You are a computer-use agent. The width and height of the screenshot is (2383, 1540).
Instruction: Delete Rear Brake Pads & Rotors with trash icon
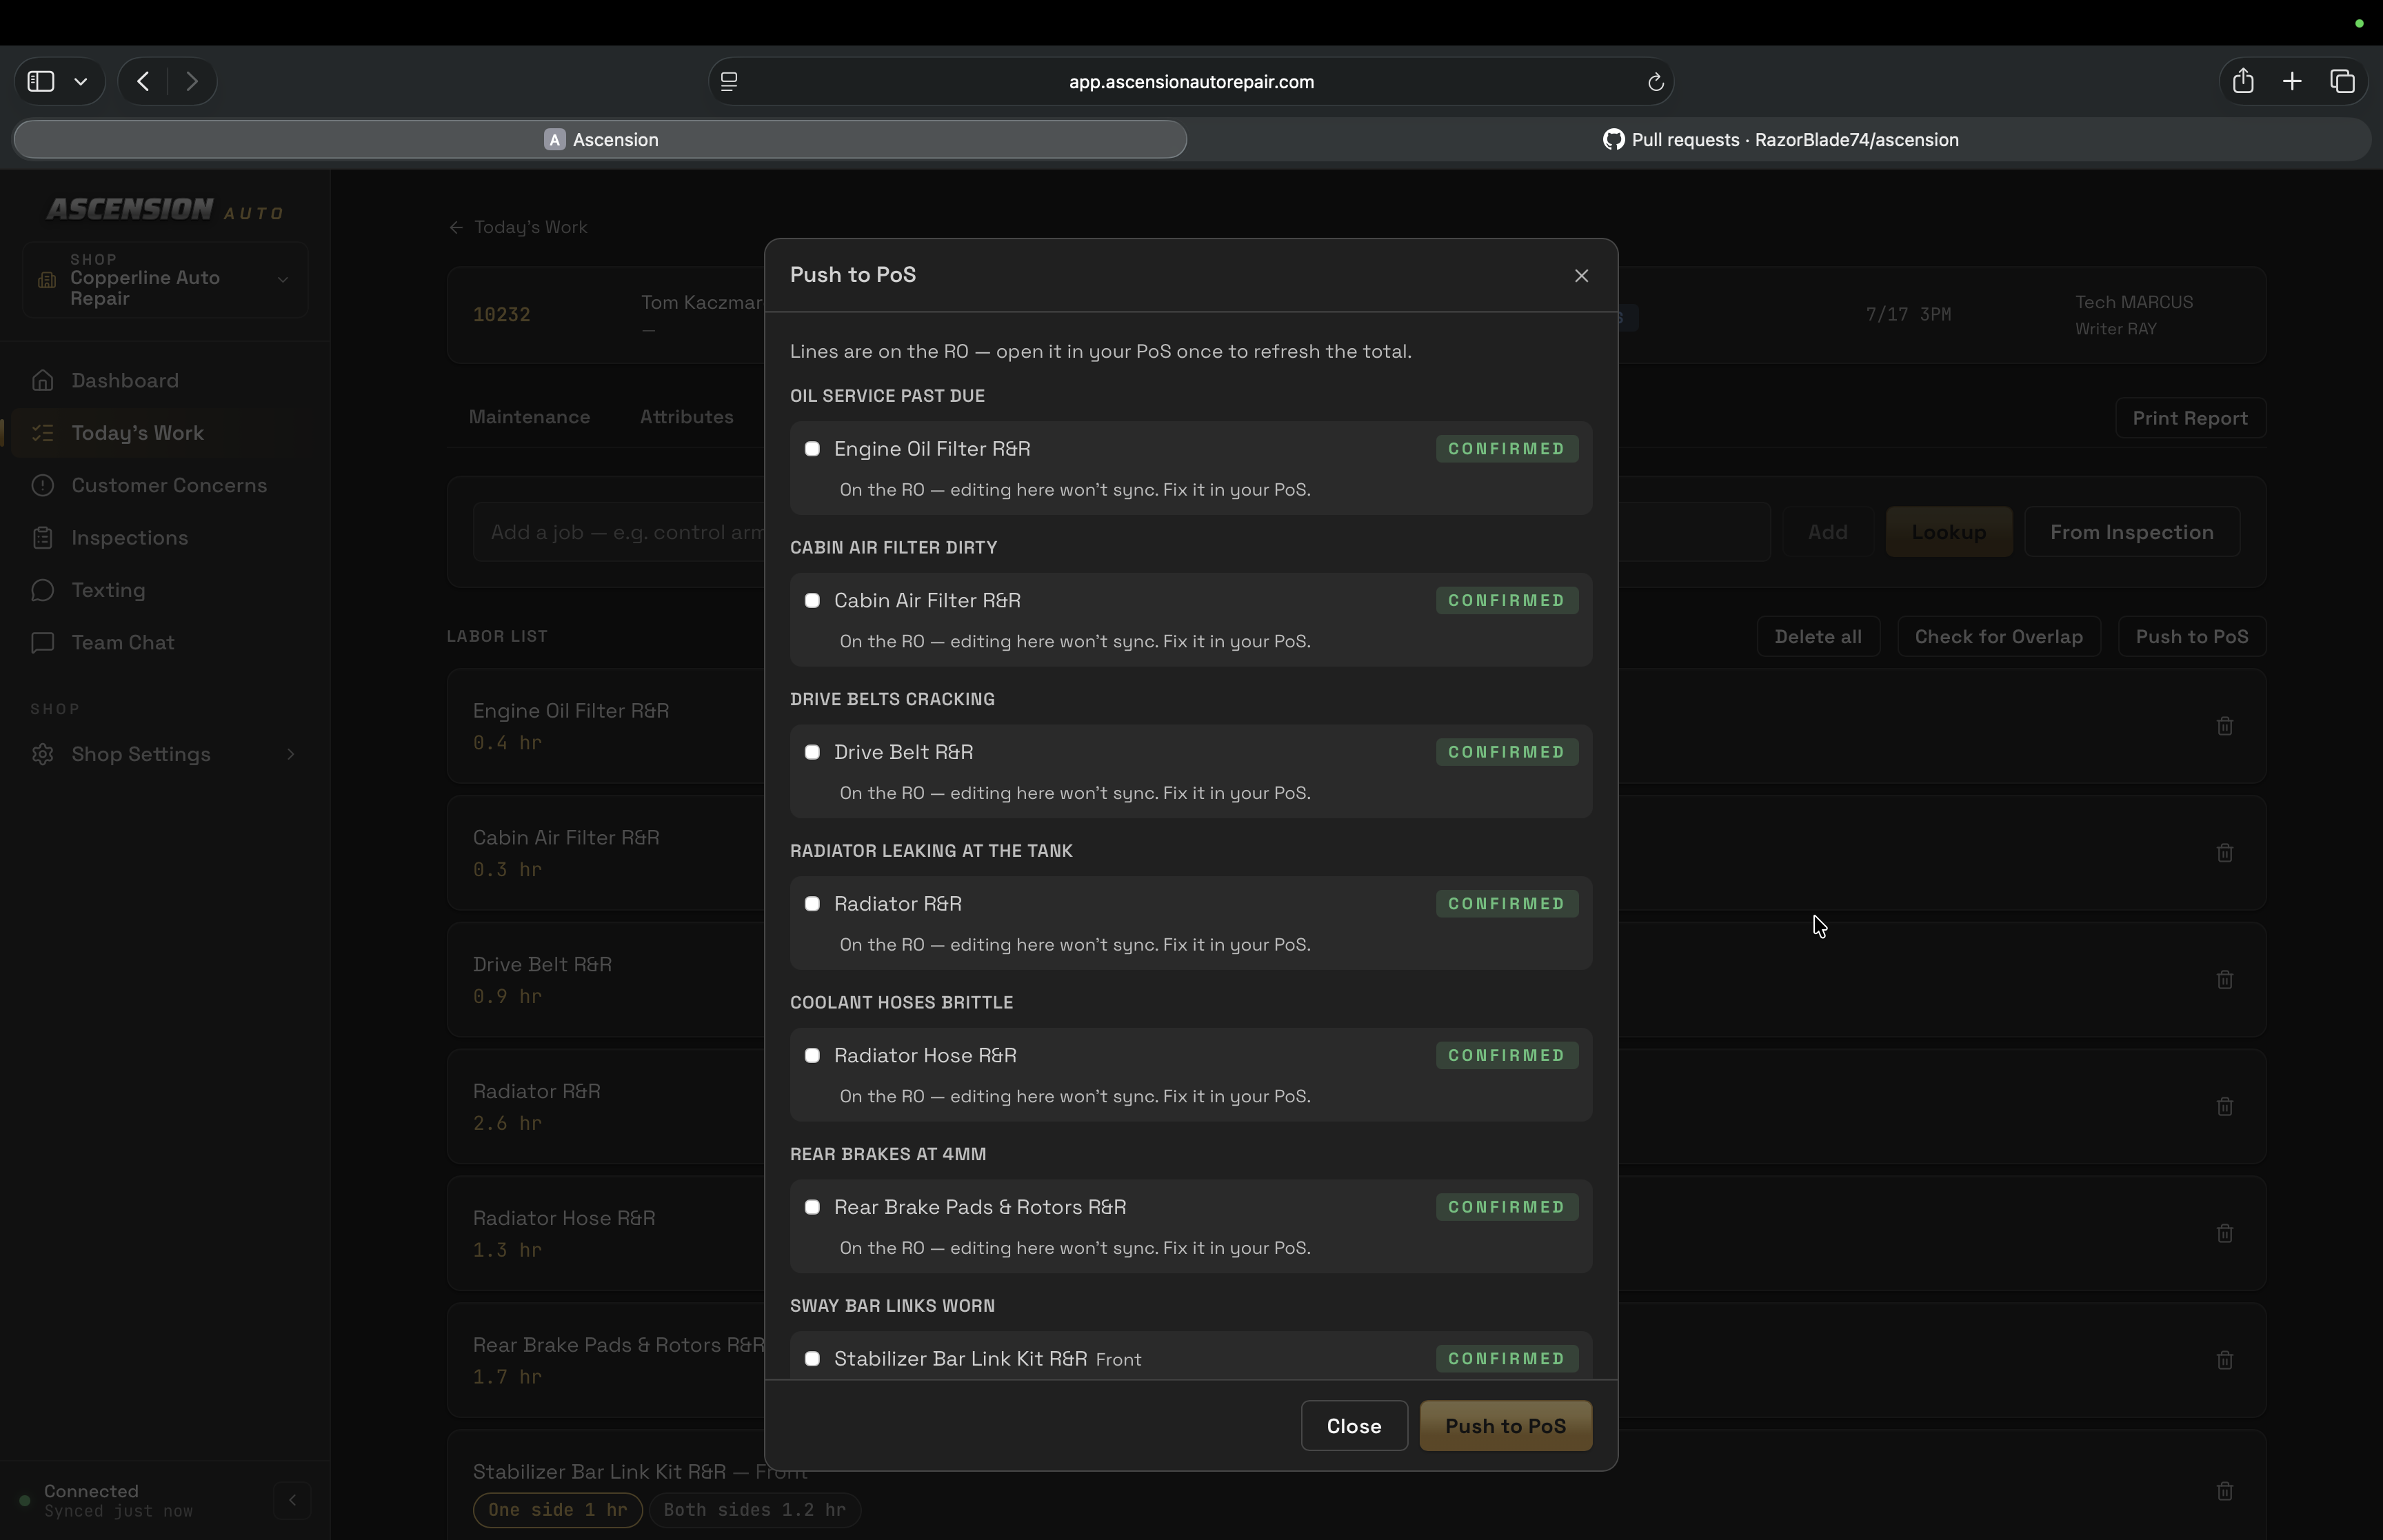[2225, 1360]
